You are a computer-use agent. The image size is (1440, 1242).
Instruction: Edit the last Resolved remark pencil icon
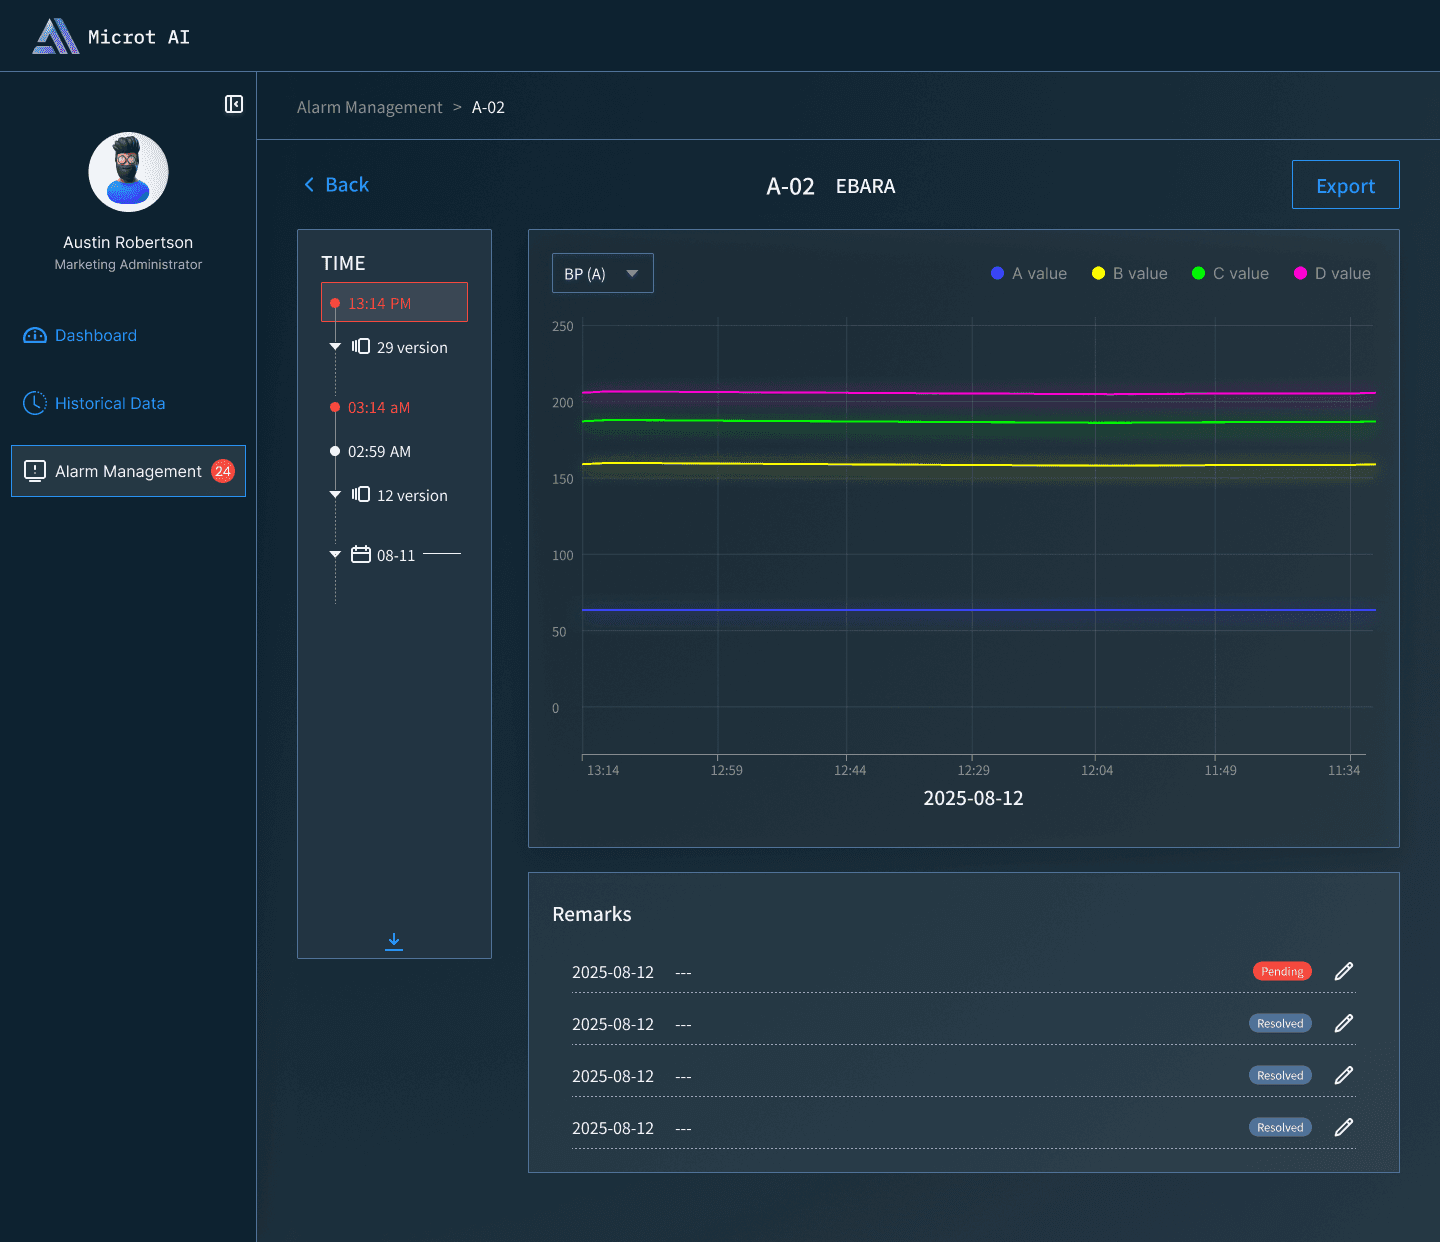point(1344,1127)
